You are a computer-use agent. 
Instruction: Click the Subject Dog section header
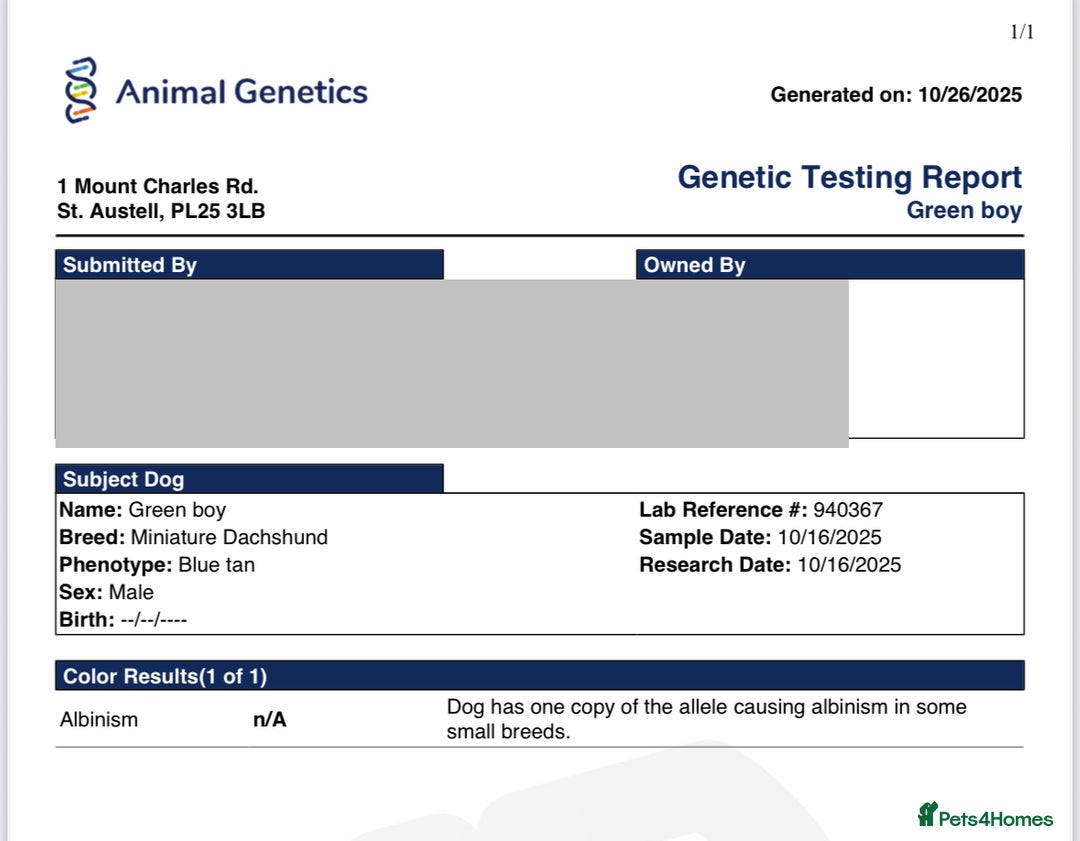(123, 479)
